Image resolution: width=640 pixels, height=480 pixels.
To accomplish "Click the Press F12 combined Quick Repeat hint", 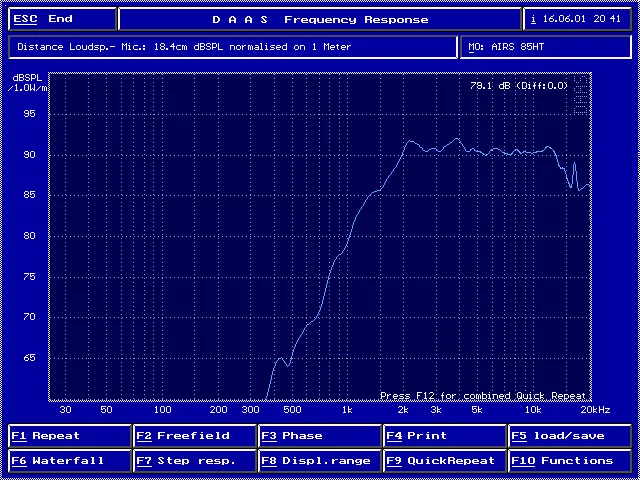I will (483, 396).
